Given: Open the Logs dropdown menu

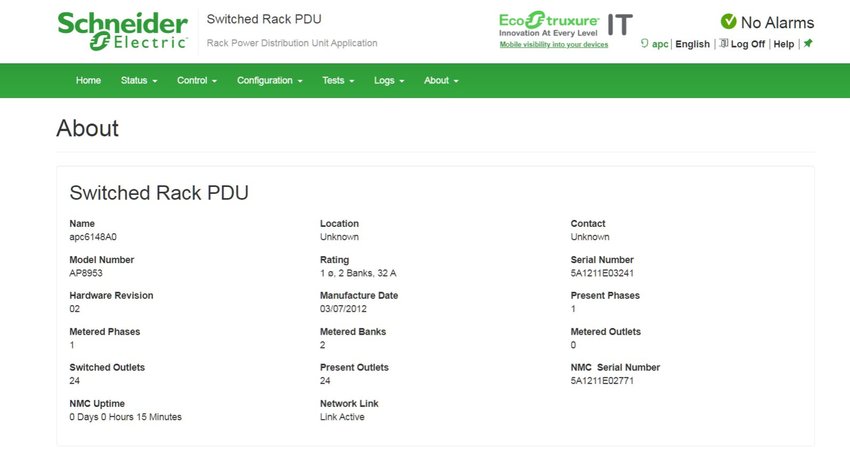Looking at the screenshot, I should coord(389,80).
